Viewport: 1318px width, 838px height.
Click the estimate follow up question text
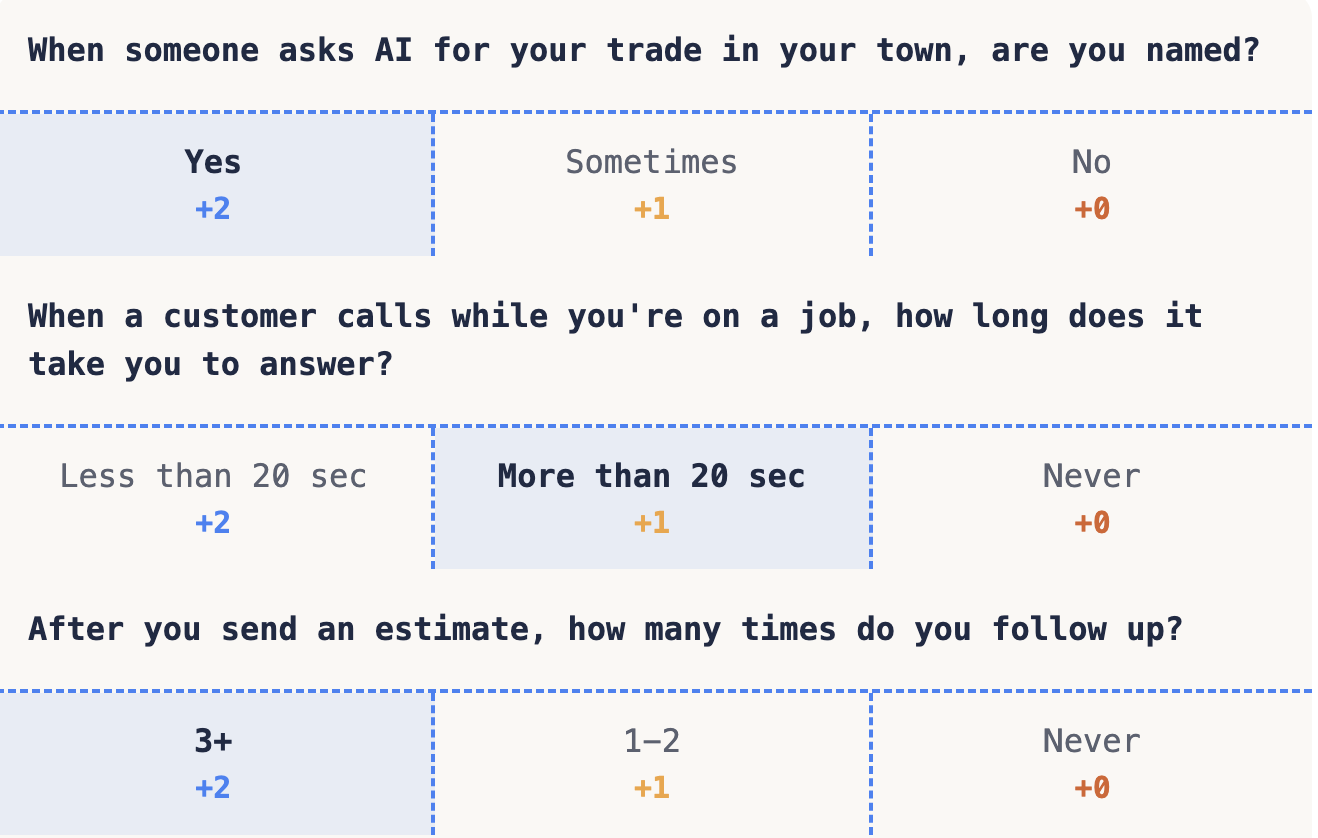606,629
